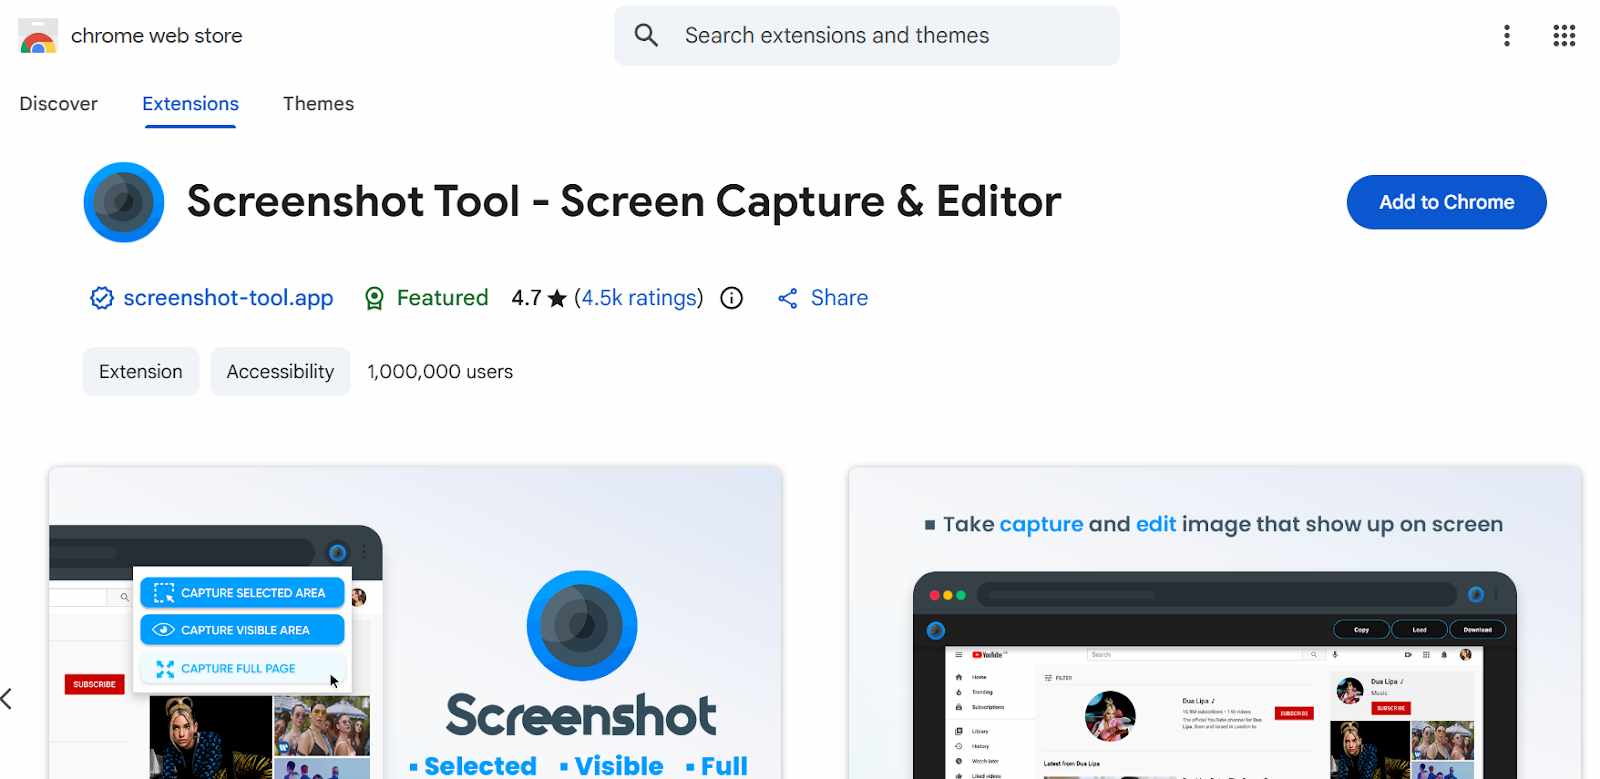This screenshot has height=779, width=1600.
Task: Open the screenshot-tool.app publisher link
Action: pos(228,298)
